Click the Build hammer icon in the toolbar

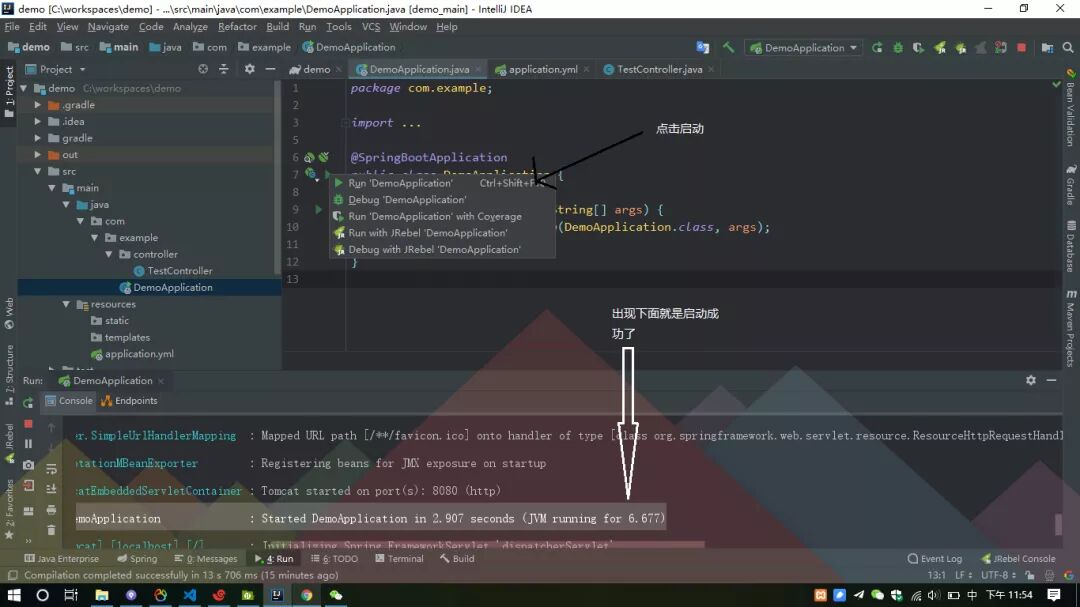(x=728, y=48)
